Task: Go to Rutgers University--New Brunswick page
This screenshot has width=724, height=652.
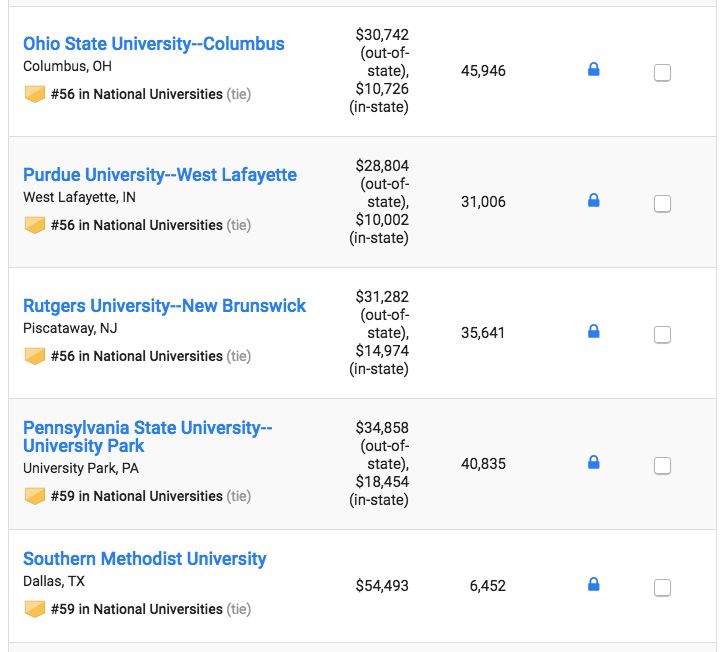Action: point(165,306)
